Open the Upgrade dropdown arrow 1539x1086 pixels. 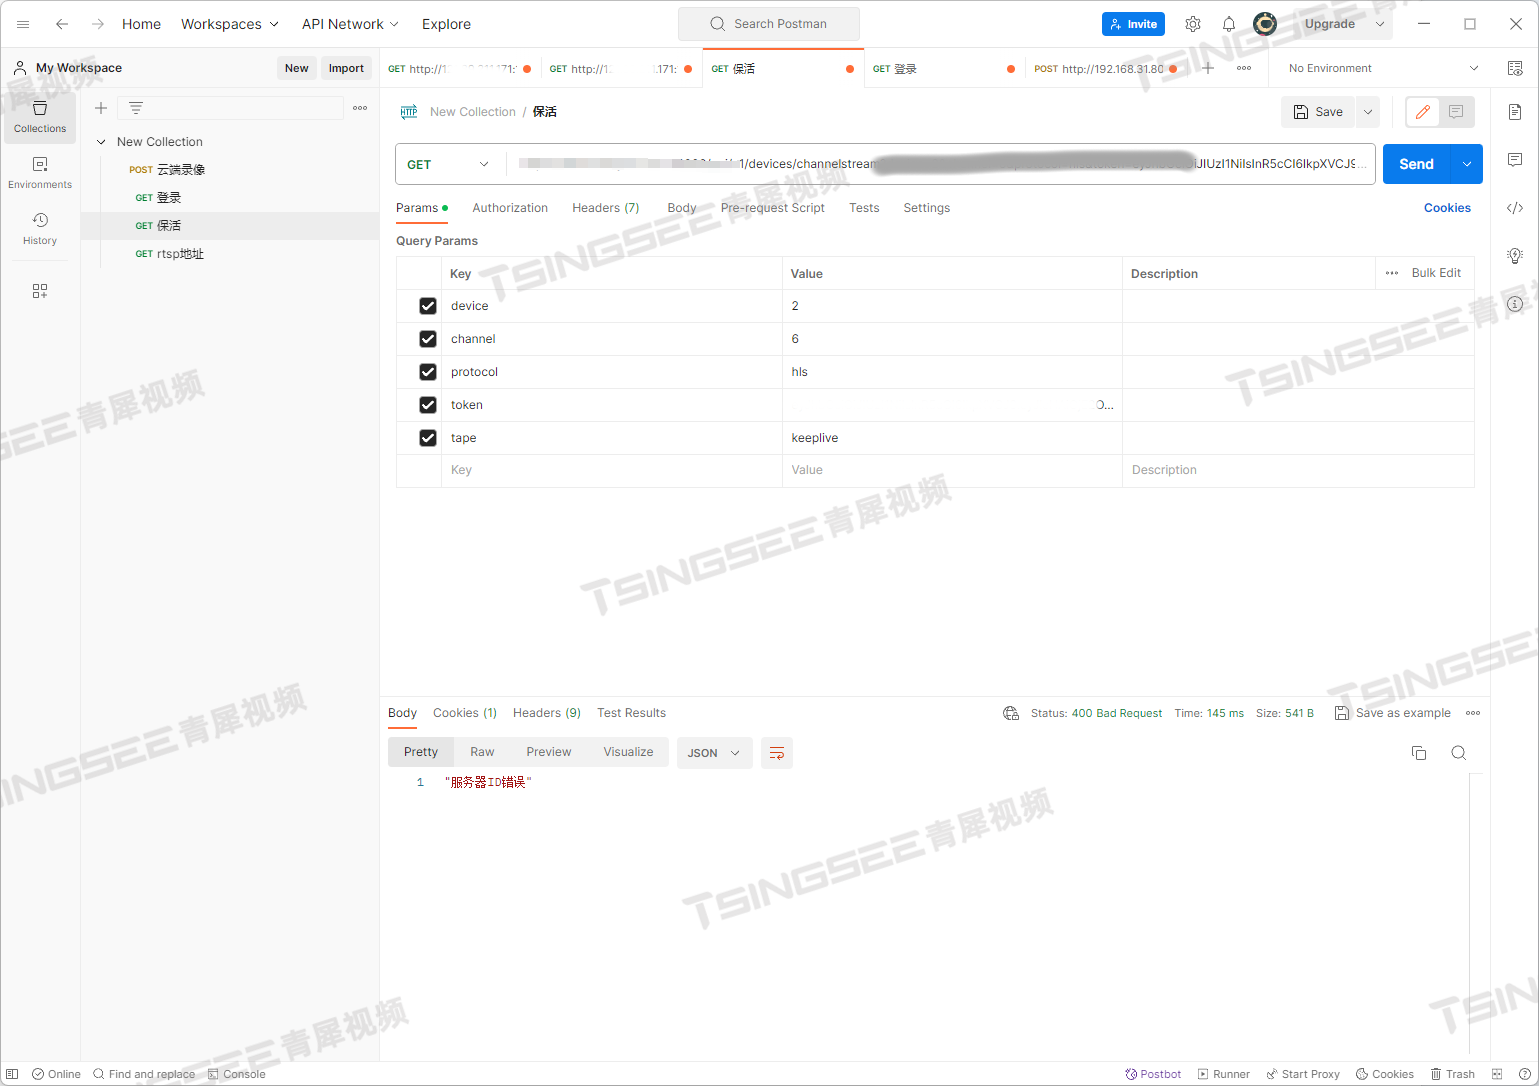coord(1380,24)
